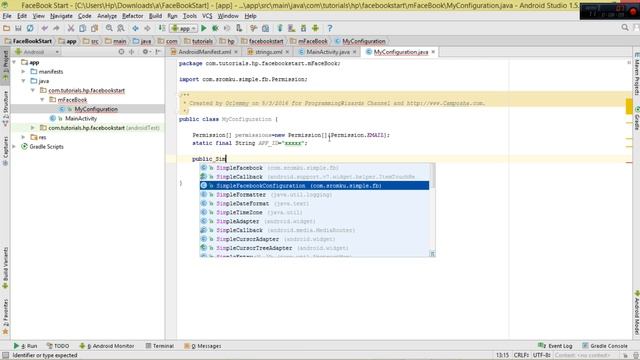Image resolution: width=640 pixels, height=360 pixels.
Task: Redo the action in the toolbar
Action: pos(56,28)
